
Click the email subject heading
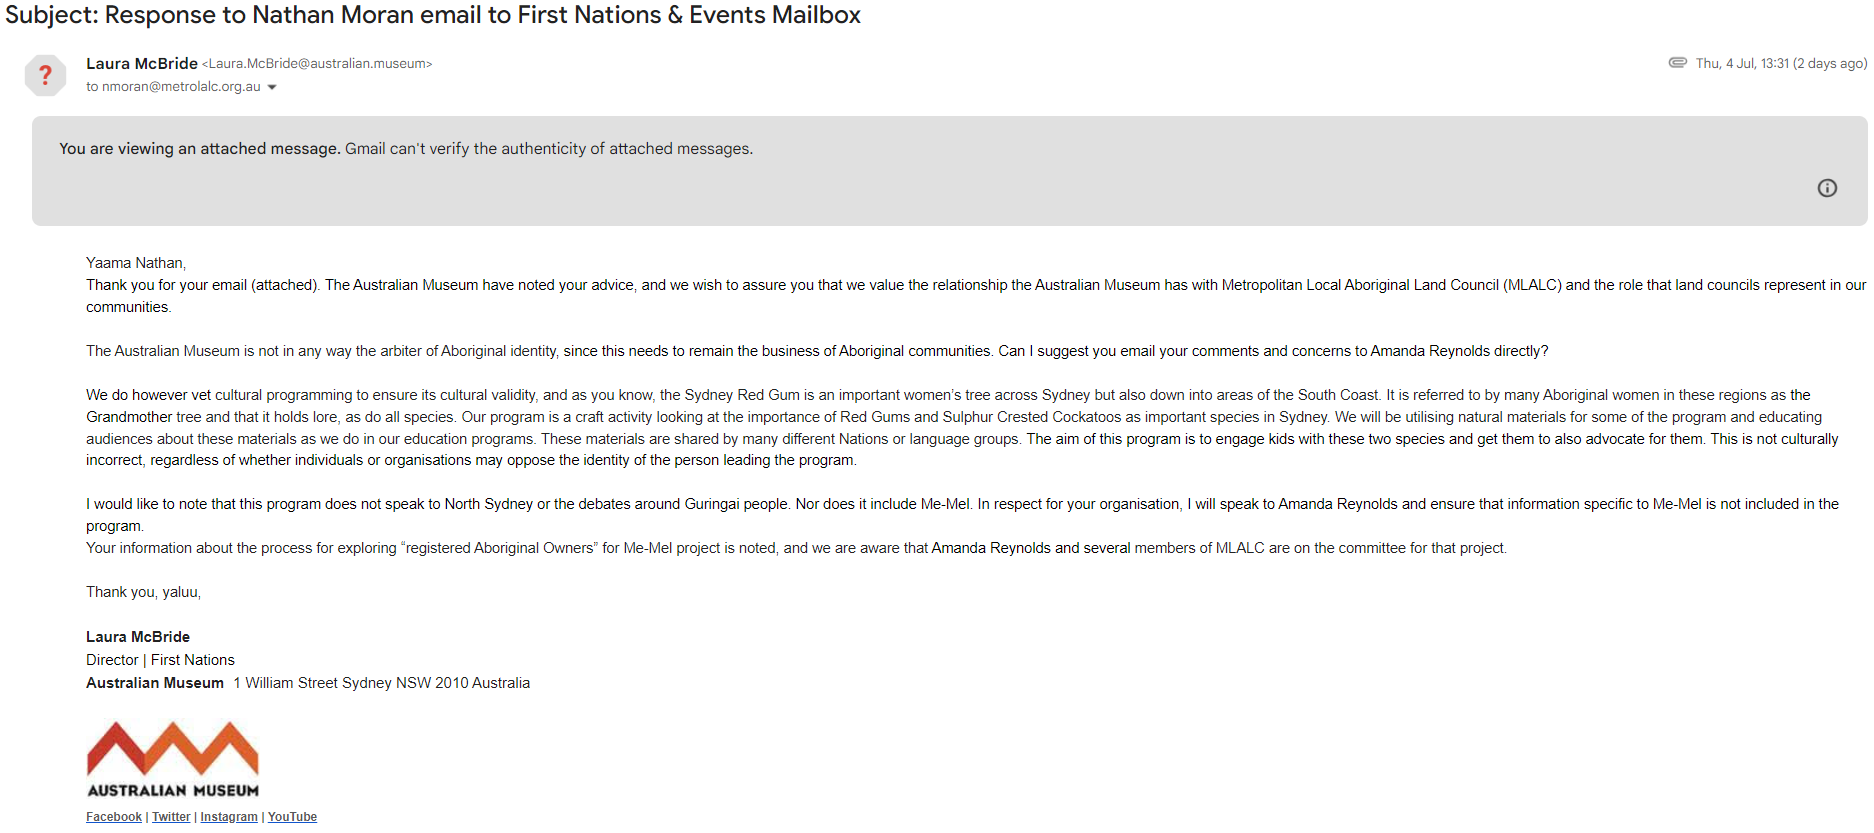pos(433,15)
